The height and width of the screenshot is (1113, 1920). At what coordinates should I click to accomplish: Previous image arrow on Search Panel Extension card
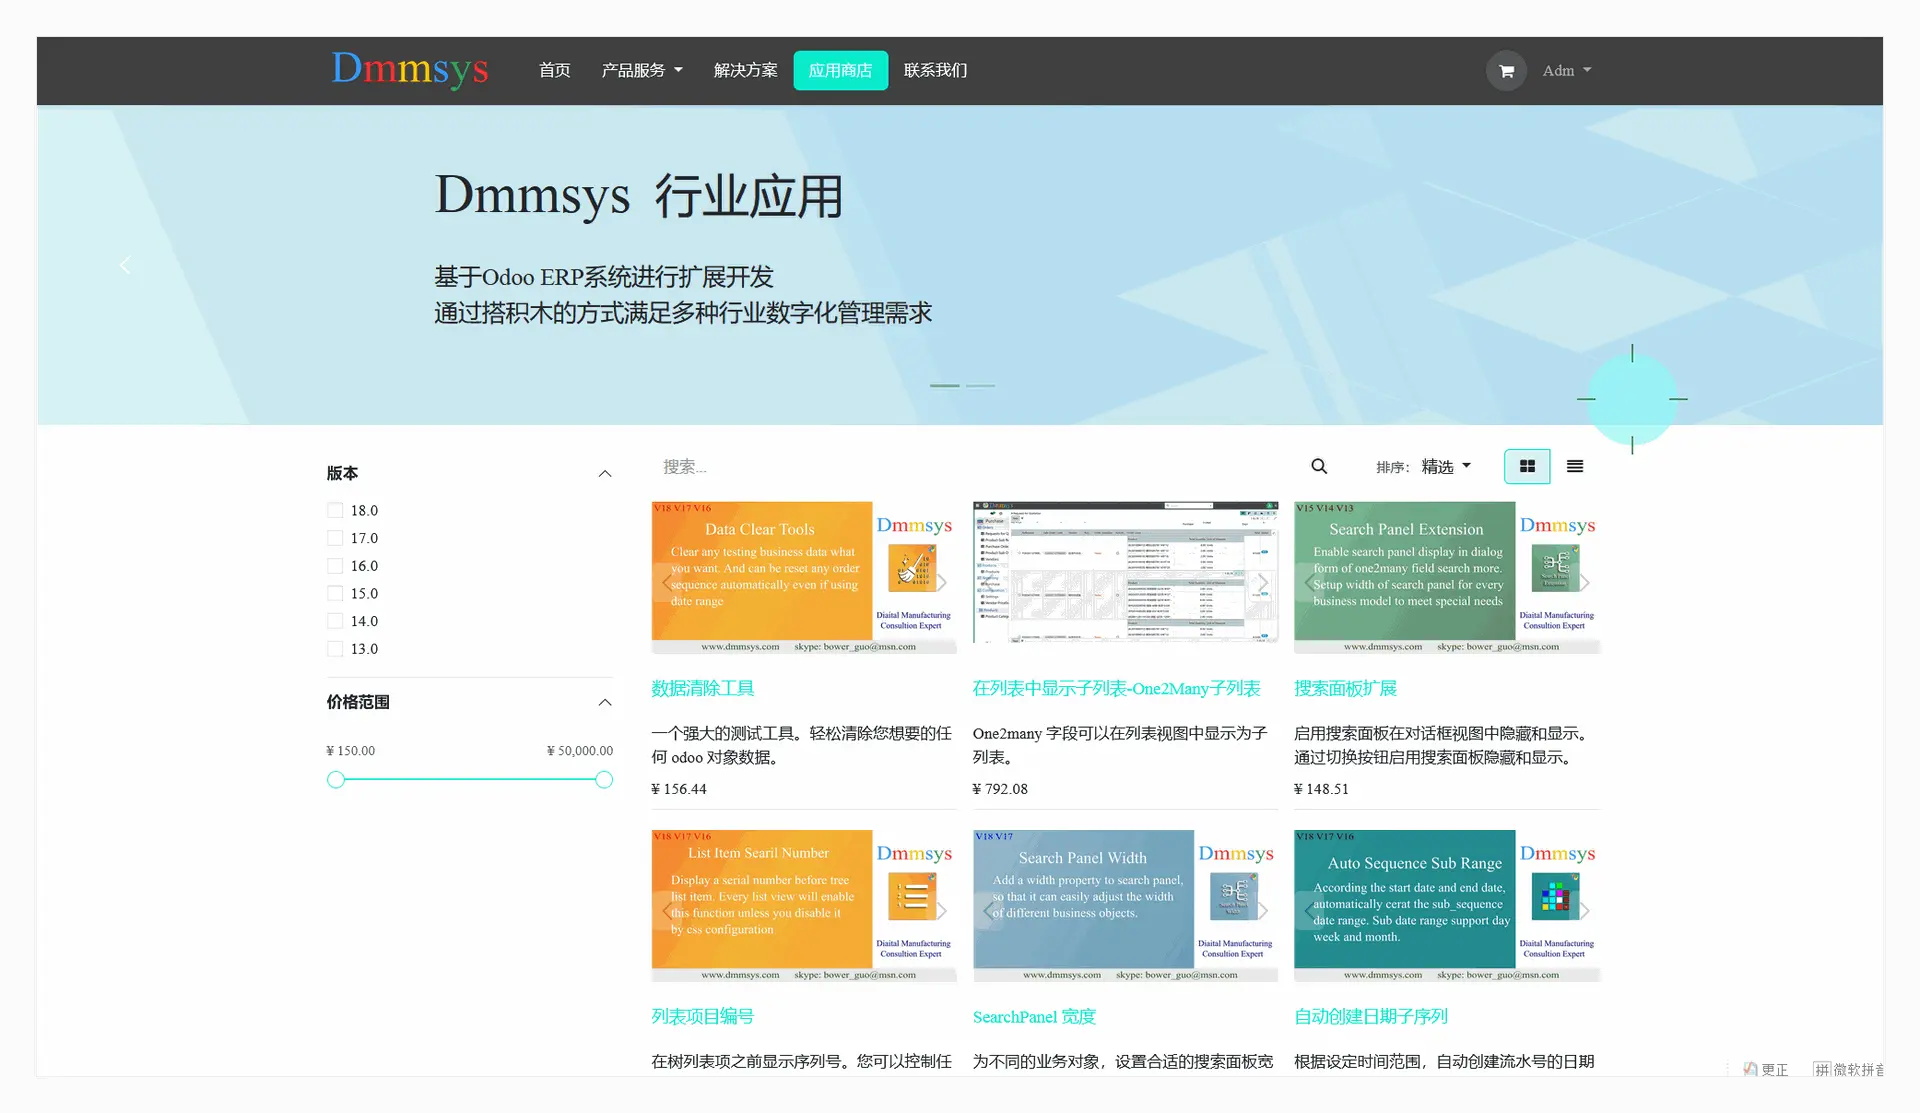click(1309, 582)
